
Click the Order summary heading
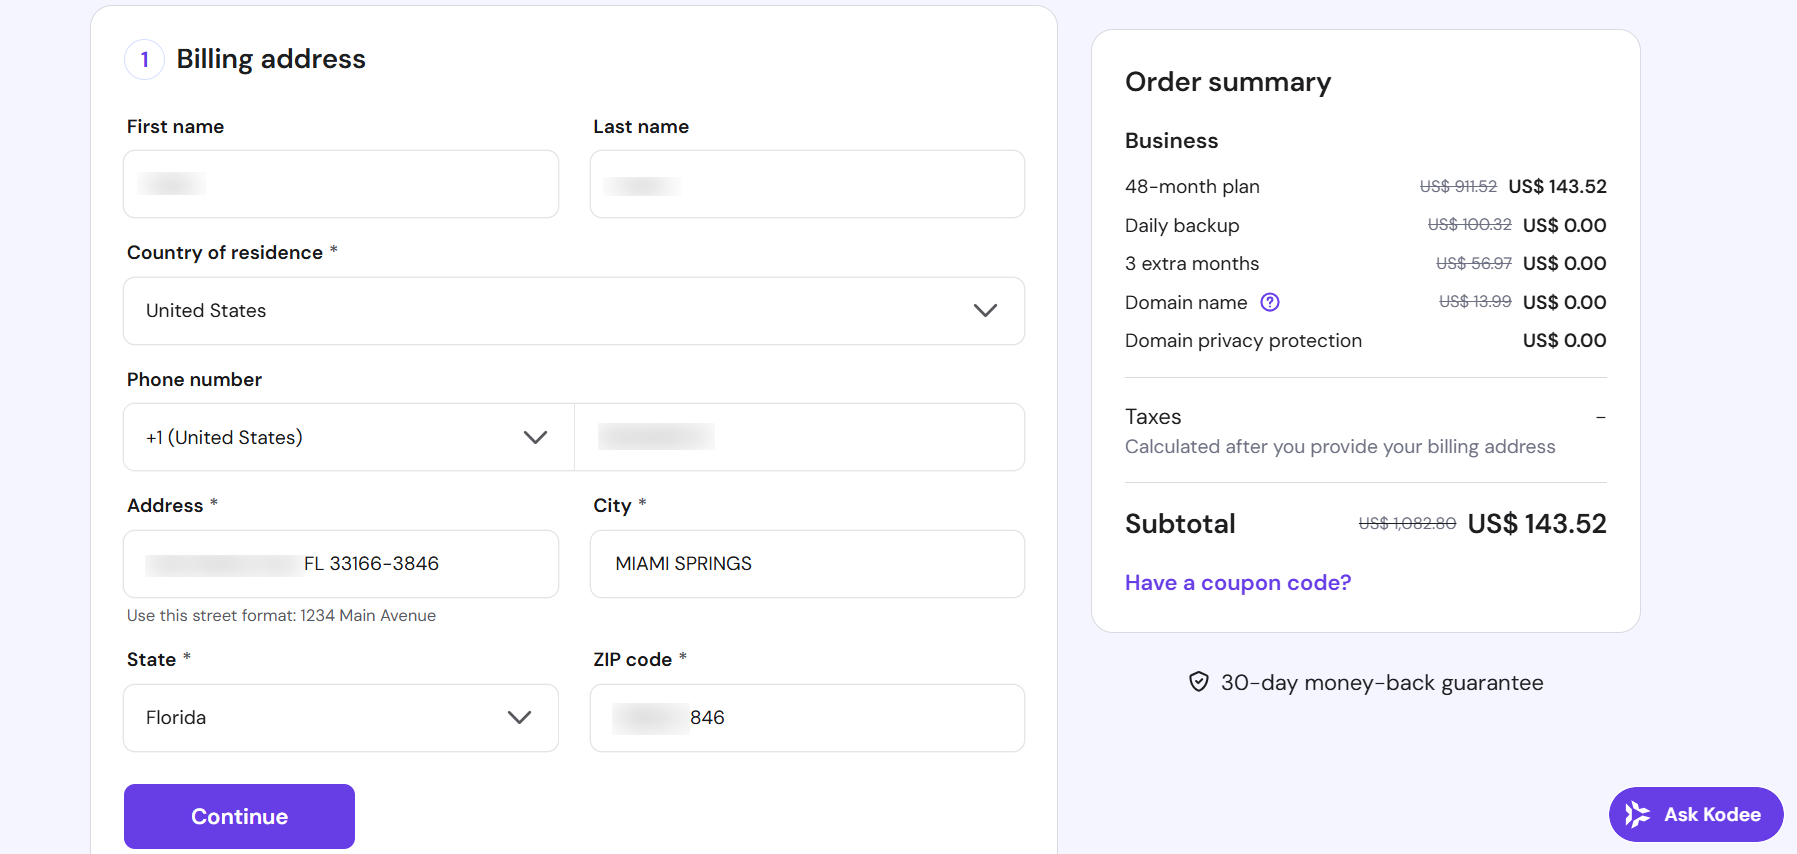coord(1228,82)
